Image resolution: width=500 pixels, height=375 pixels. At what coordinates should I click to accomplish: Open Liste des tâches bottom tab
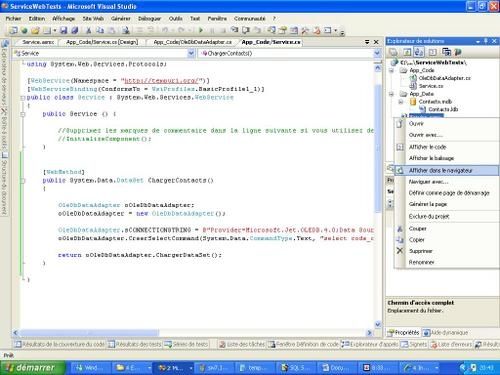point(242,344)
